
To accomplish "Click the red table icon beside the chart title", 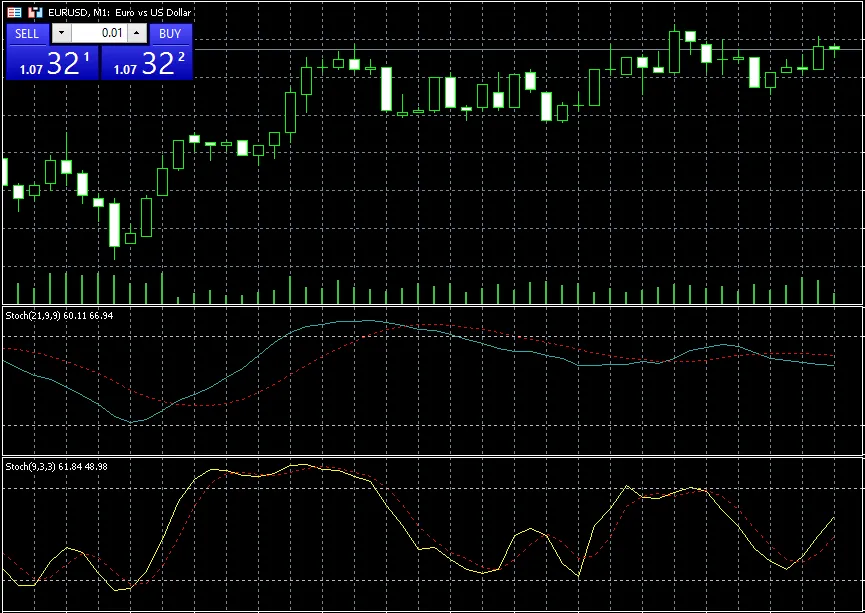I will tap(15, 12).
